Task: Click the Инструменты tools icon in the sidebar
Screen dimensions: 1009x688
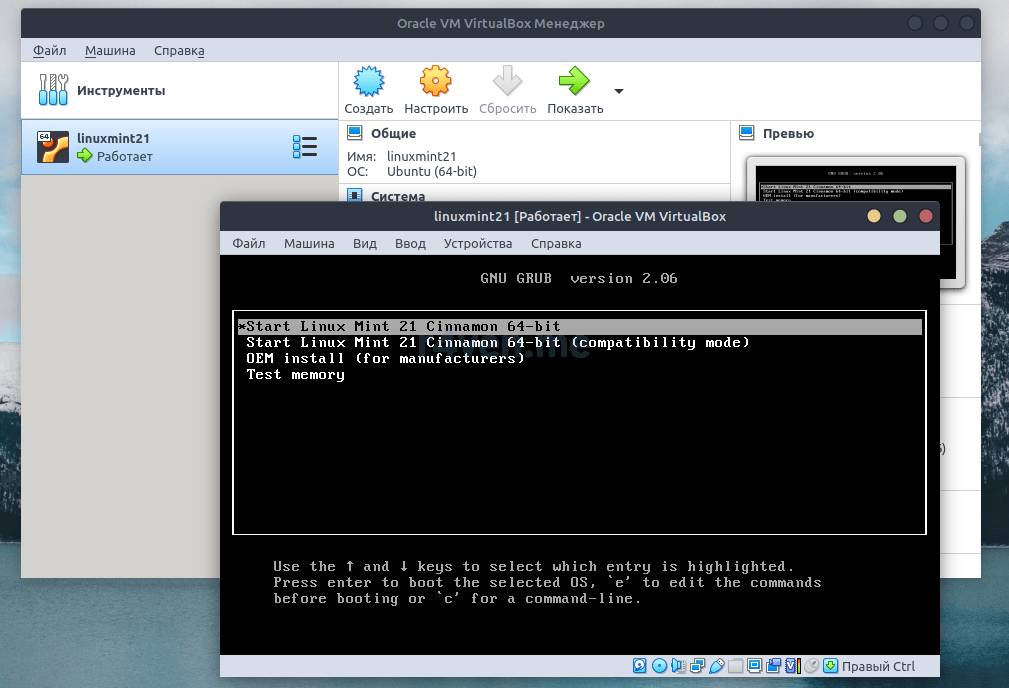Action: [53, 90]
